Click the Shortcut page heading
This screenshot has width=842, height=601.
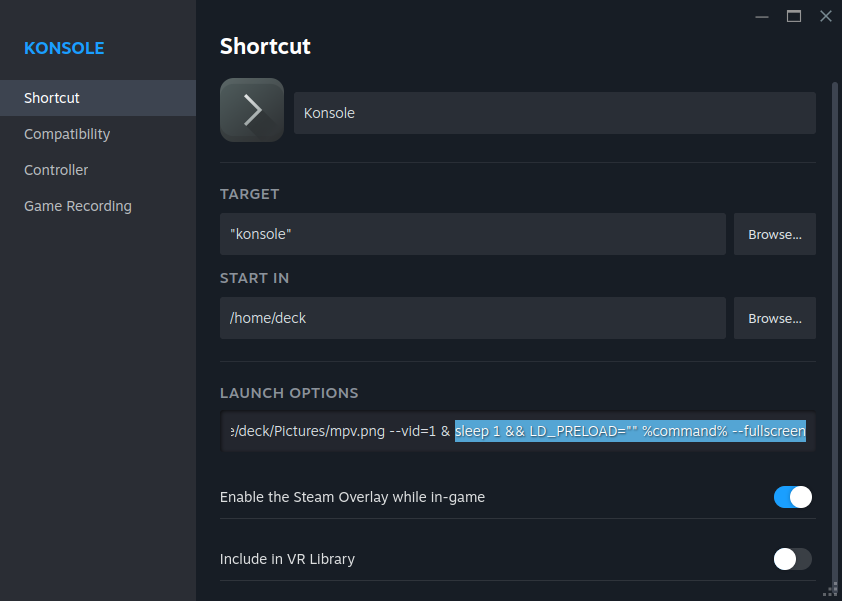265,46
